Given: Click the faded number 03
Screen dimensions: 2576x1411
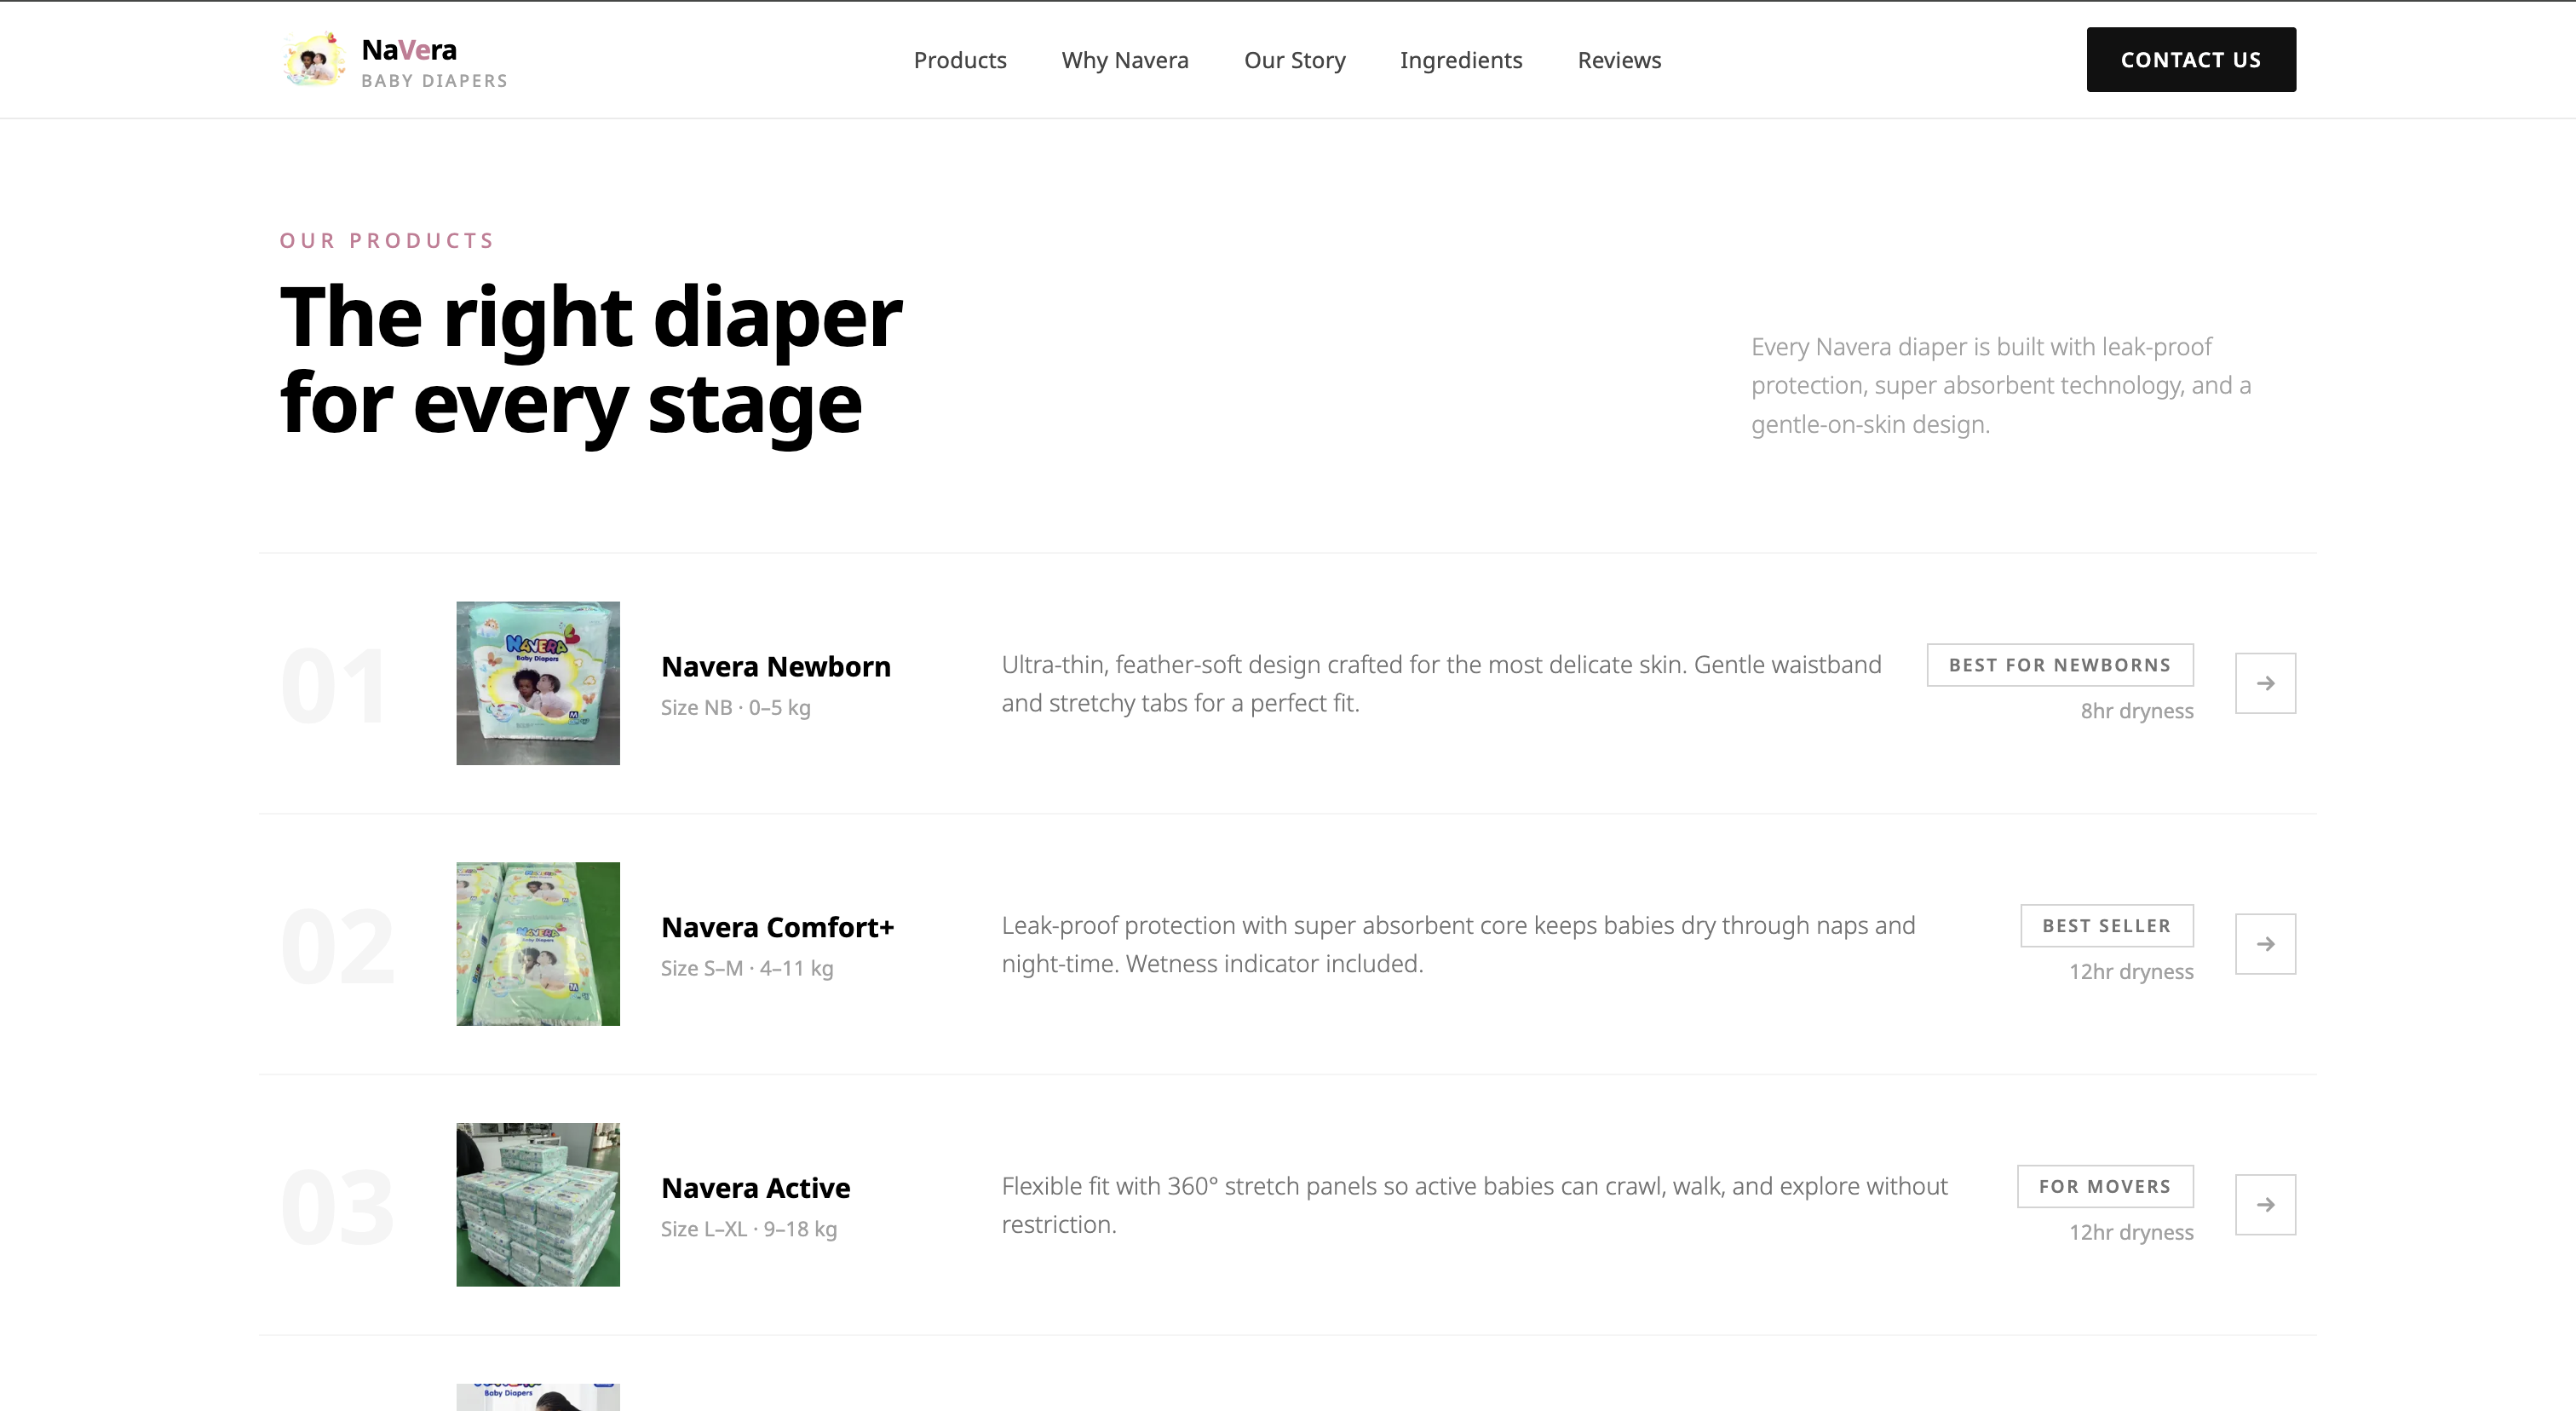Looking at the screenshot, I should pyautogui.click(x=338, y=1207).
